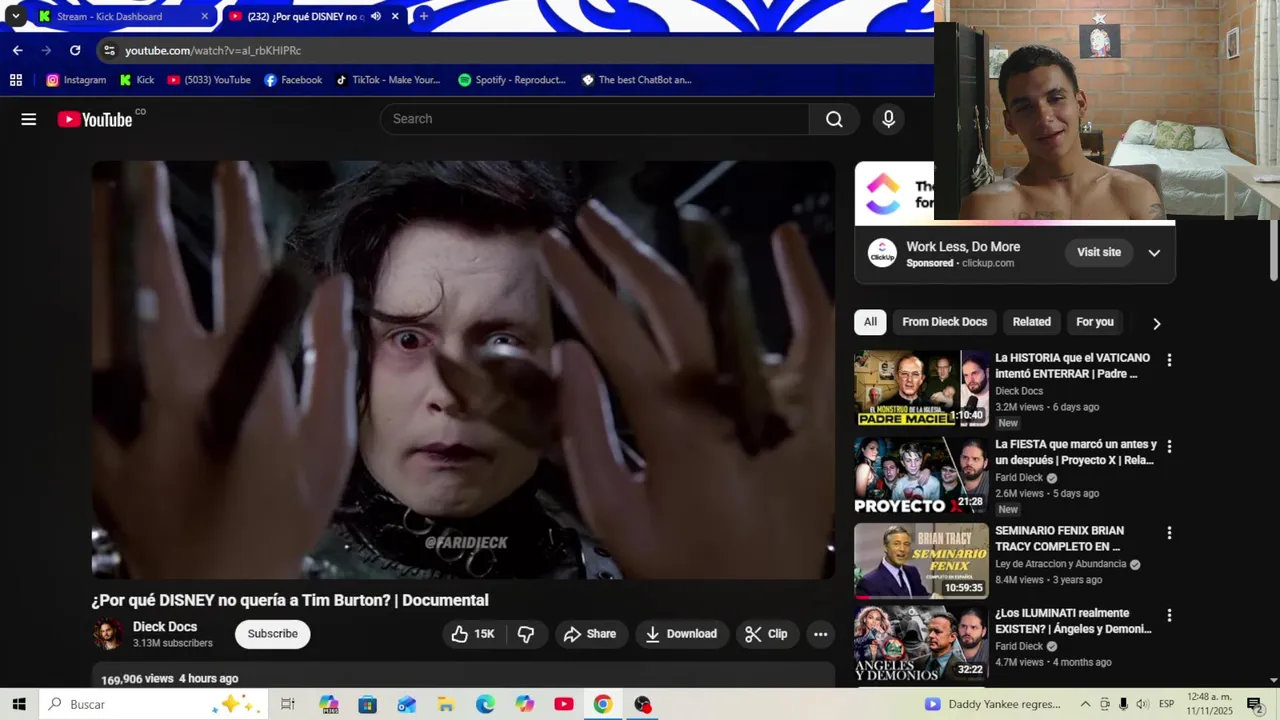Open File Explorer from taskbar
The height and width of the screenshot is (720, 1280).
(446, 704)
